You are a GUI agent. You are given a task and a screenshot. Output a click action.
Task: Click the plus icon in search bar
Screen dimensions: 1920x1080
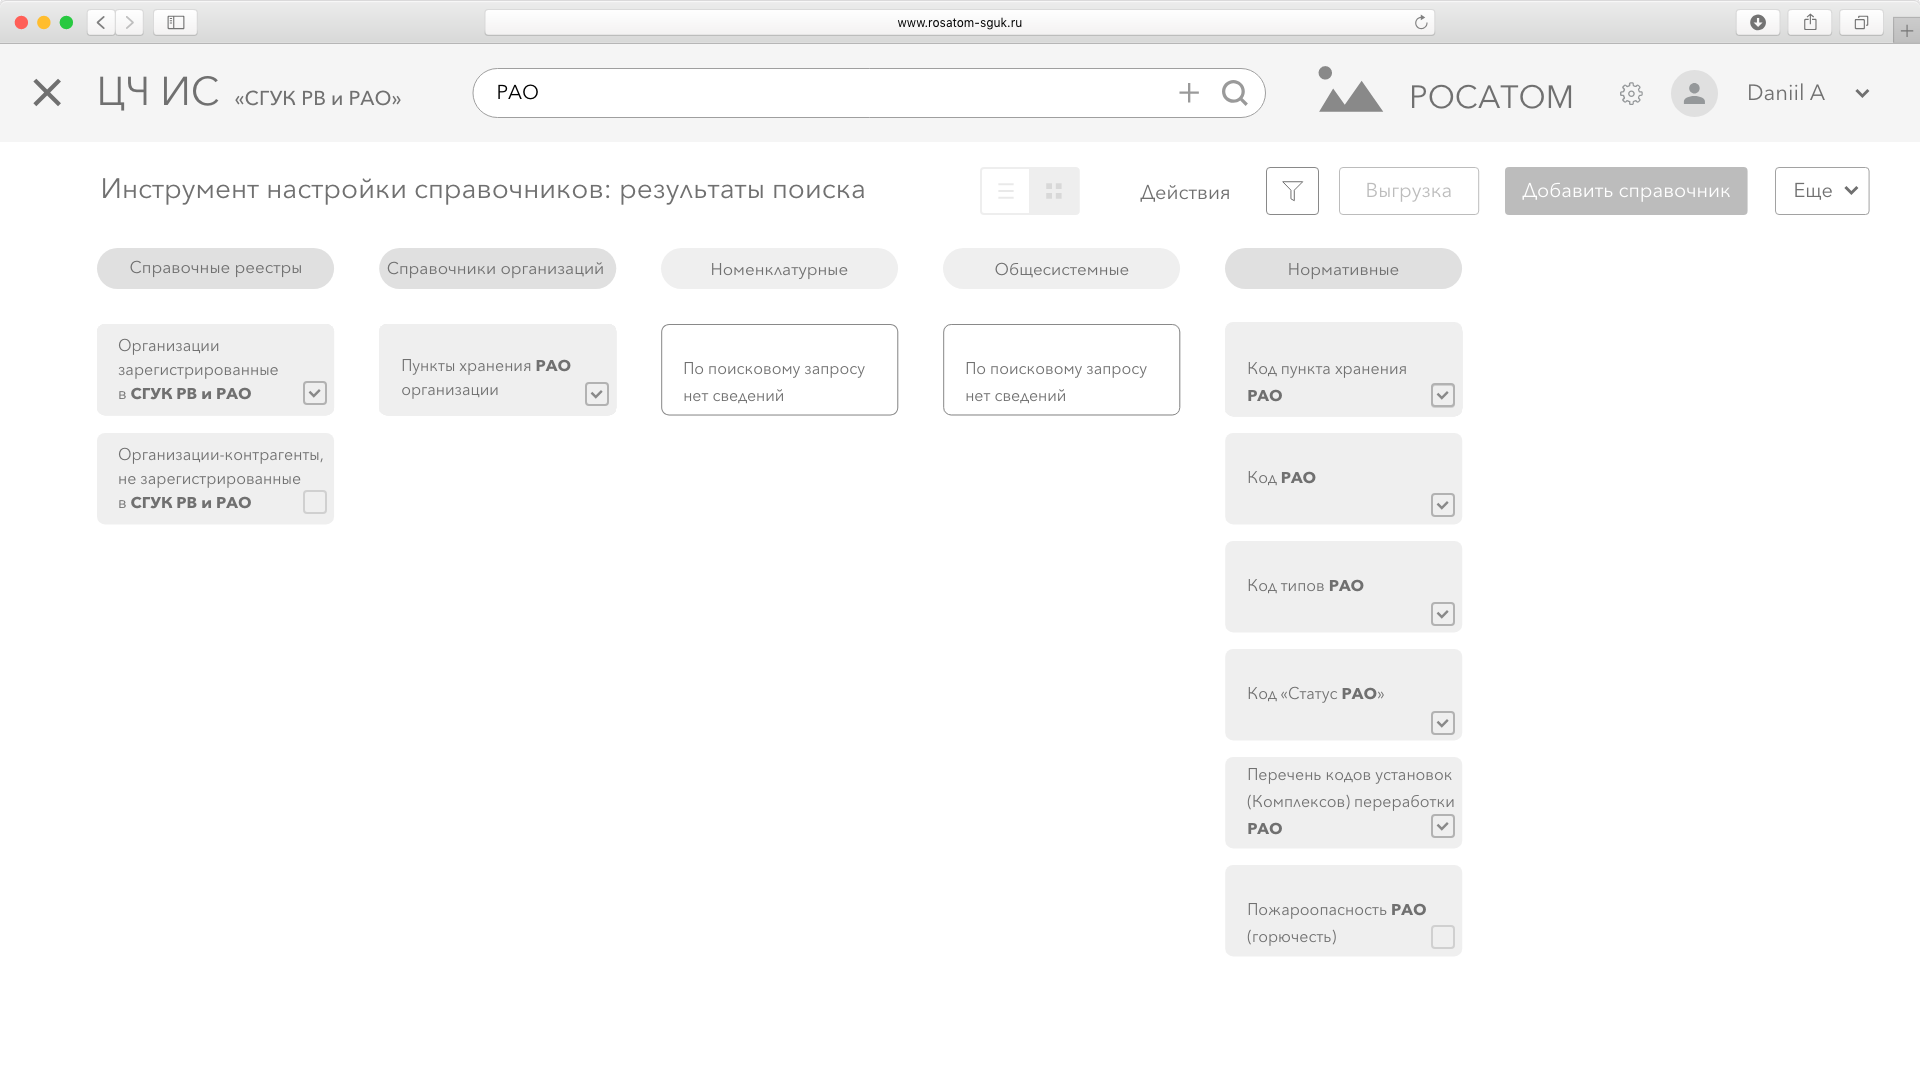coord(1189,93)
